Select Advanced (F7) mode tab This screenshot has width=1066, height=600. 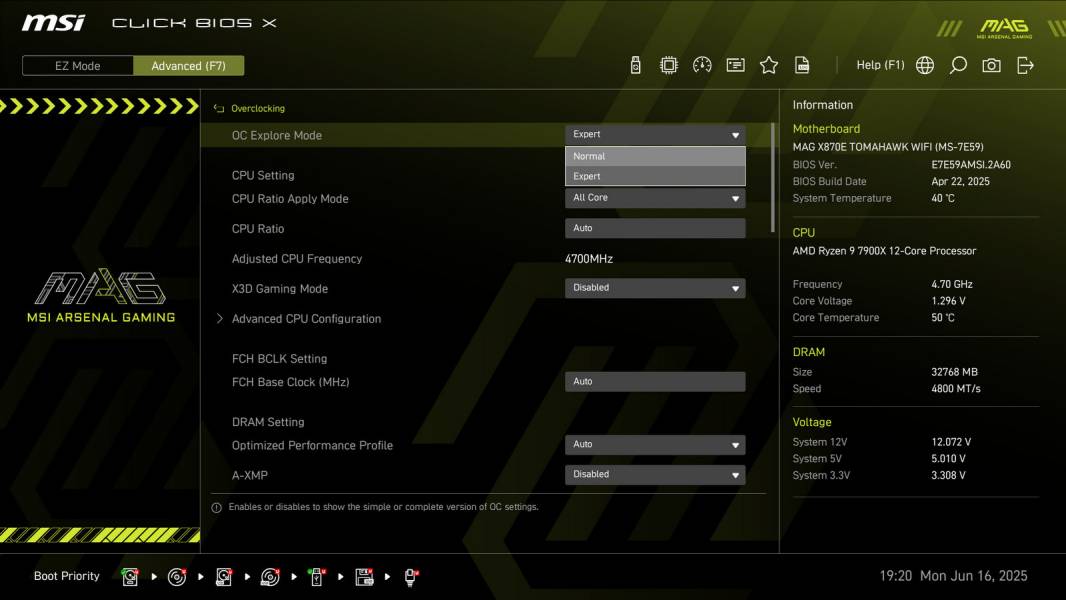click(188, 66)
